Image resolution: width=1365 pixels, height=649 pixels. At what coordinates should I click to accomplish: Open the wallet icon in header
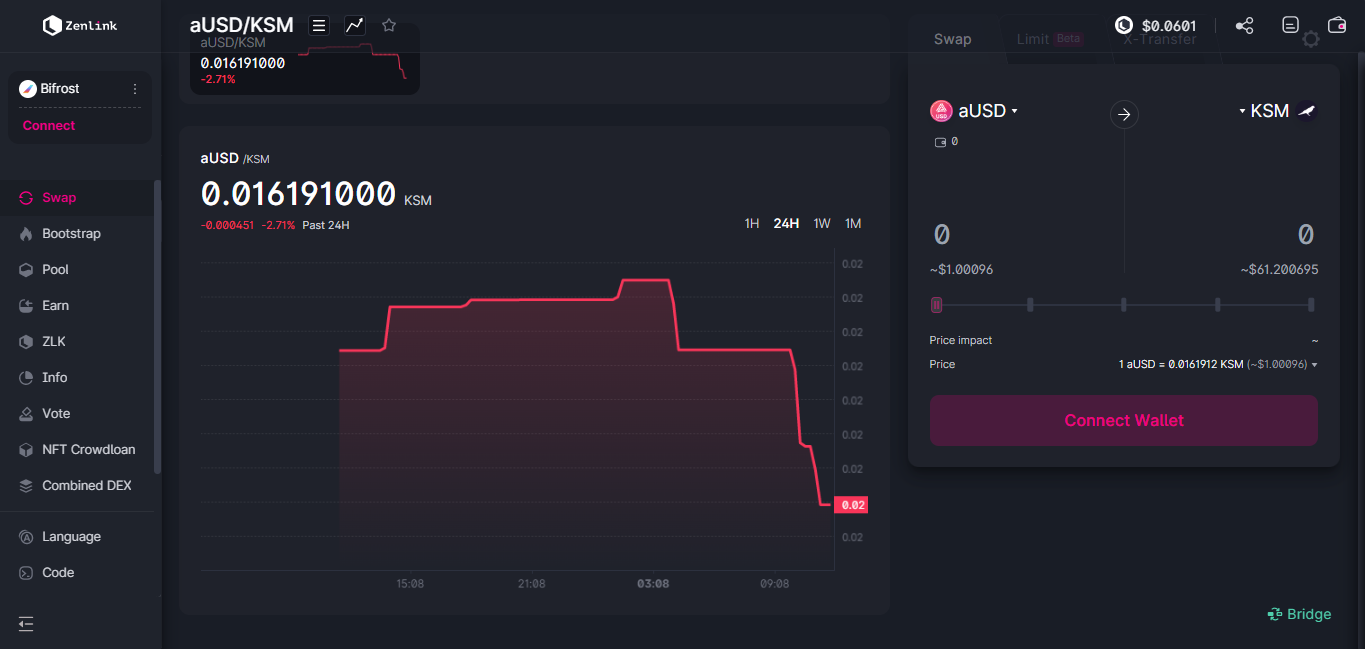point(1336,25)
